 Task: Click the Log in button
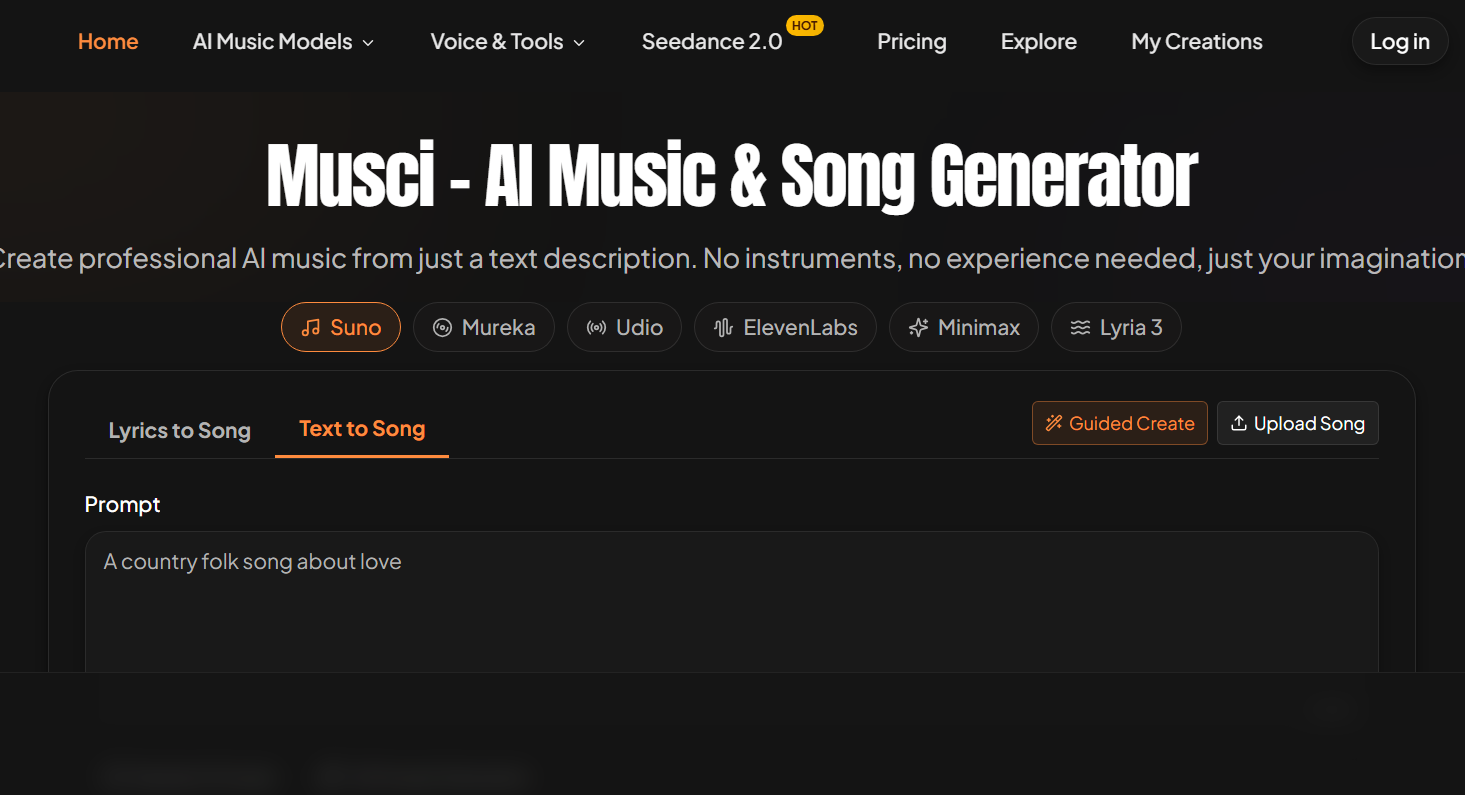[x=1400, y=42]
